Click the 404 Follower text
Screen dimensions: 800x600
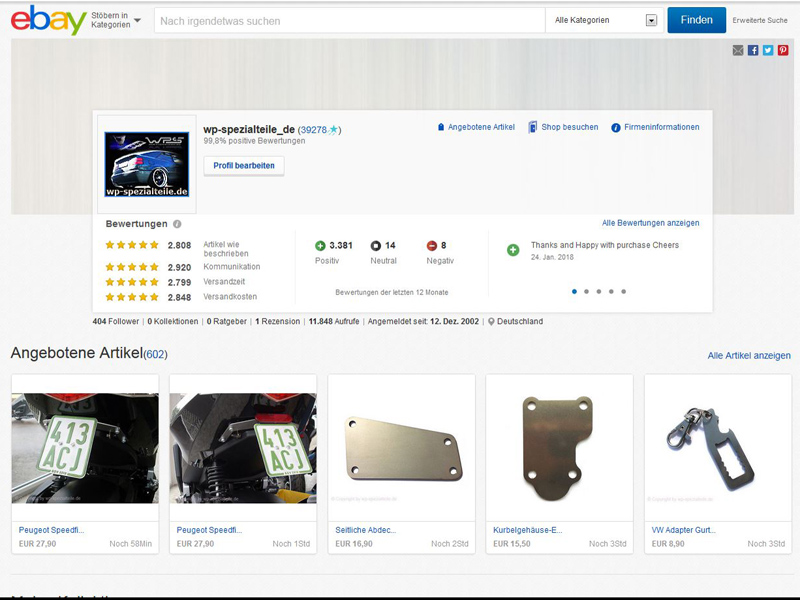tap(116, 321)
